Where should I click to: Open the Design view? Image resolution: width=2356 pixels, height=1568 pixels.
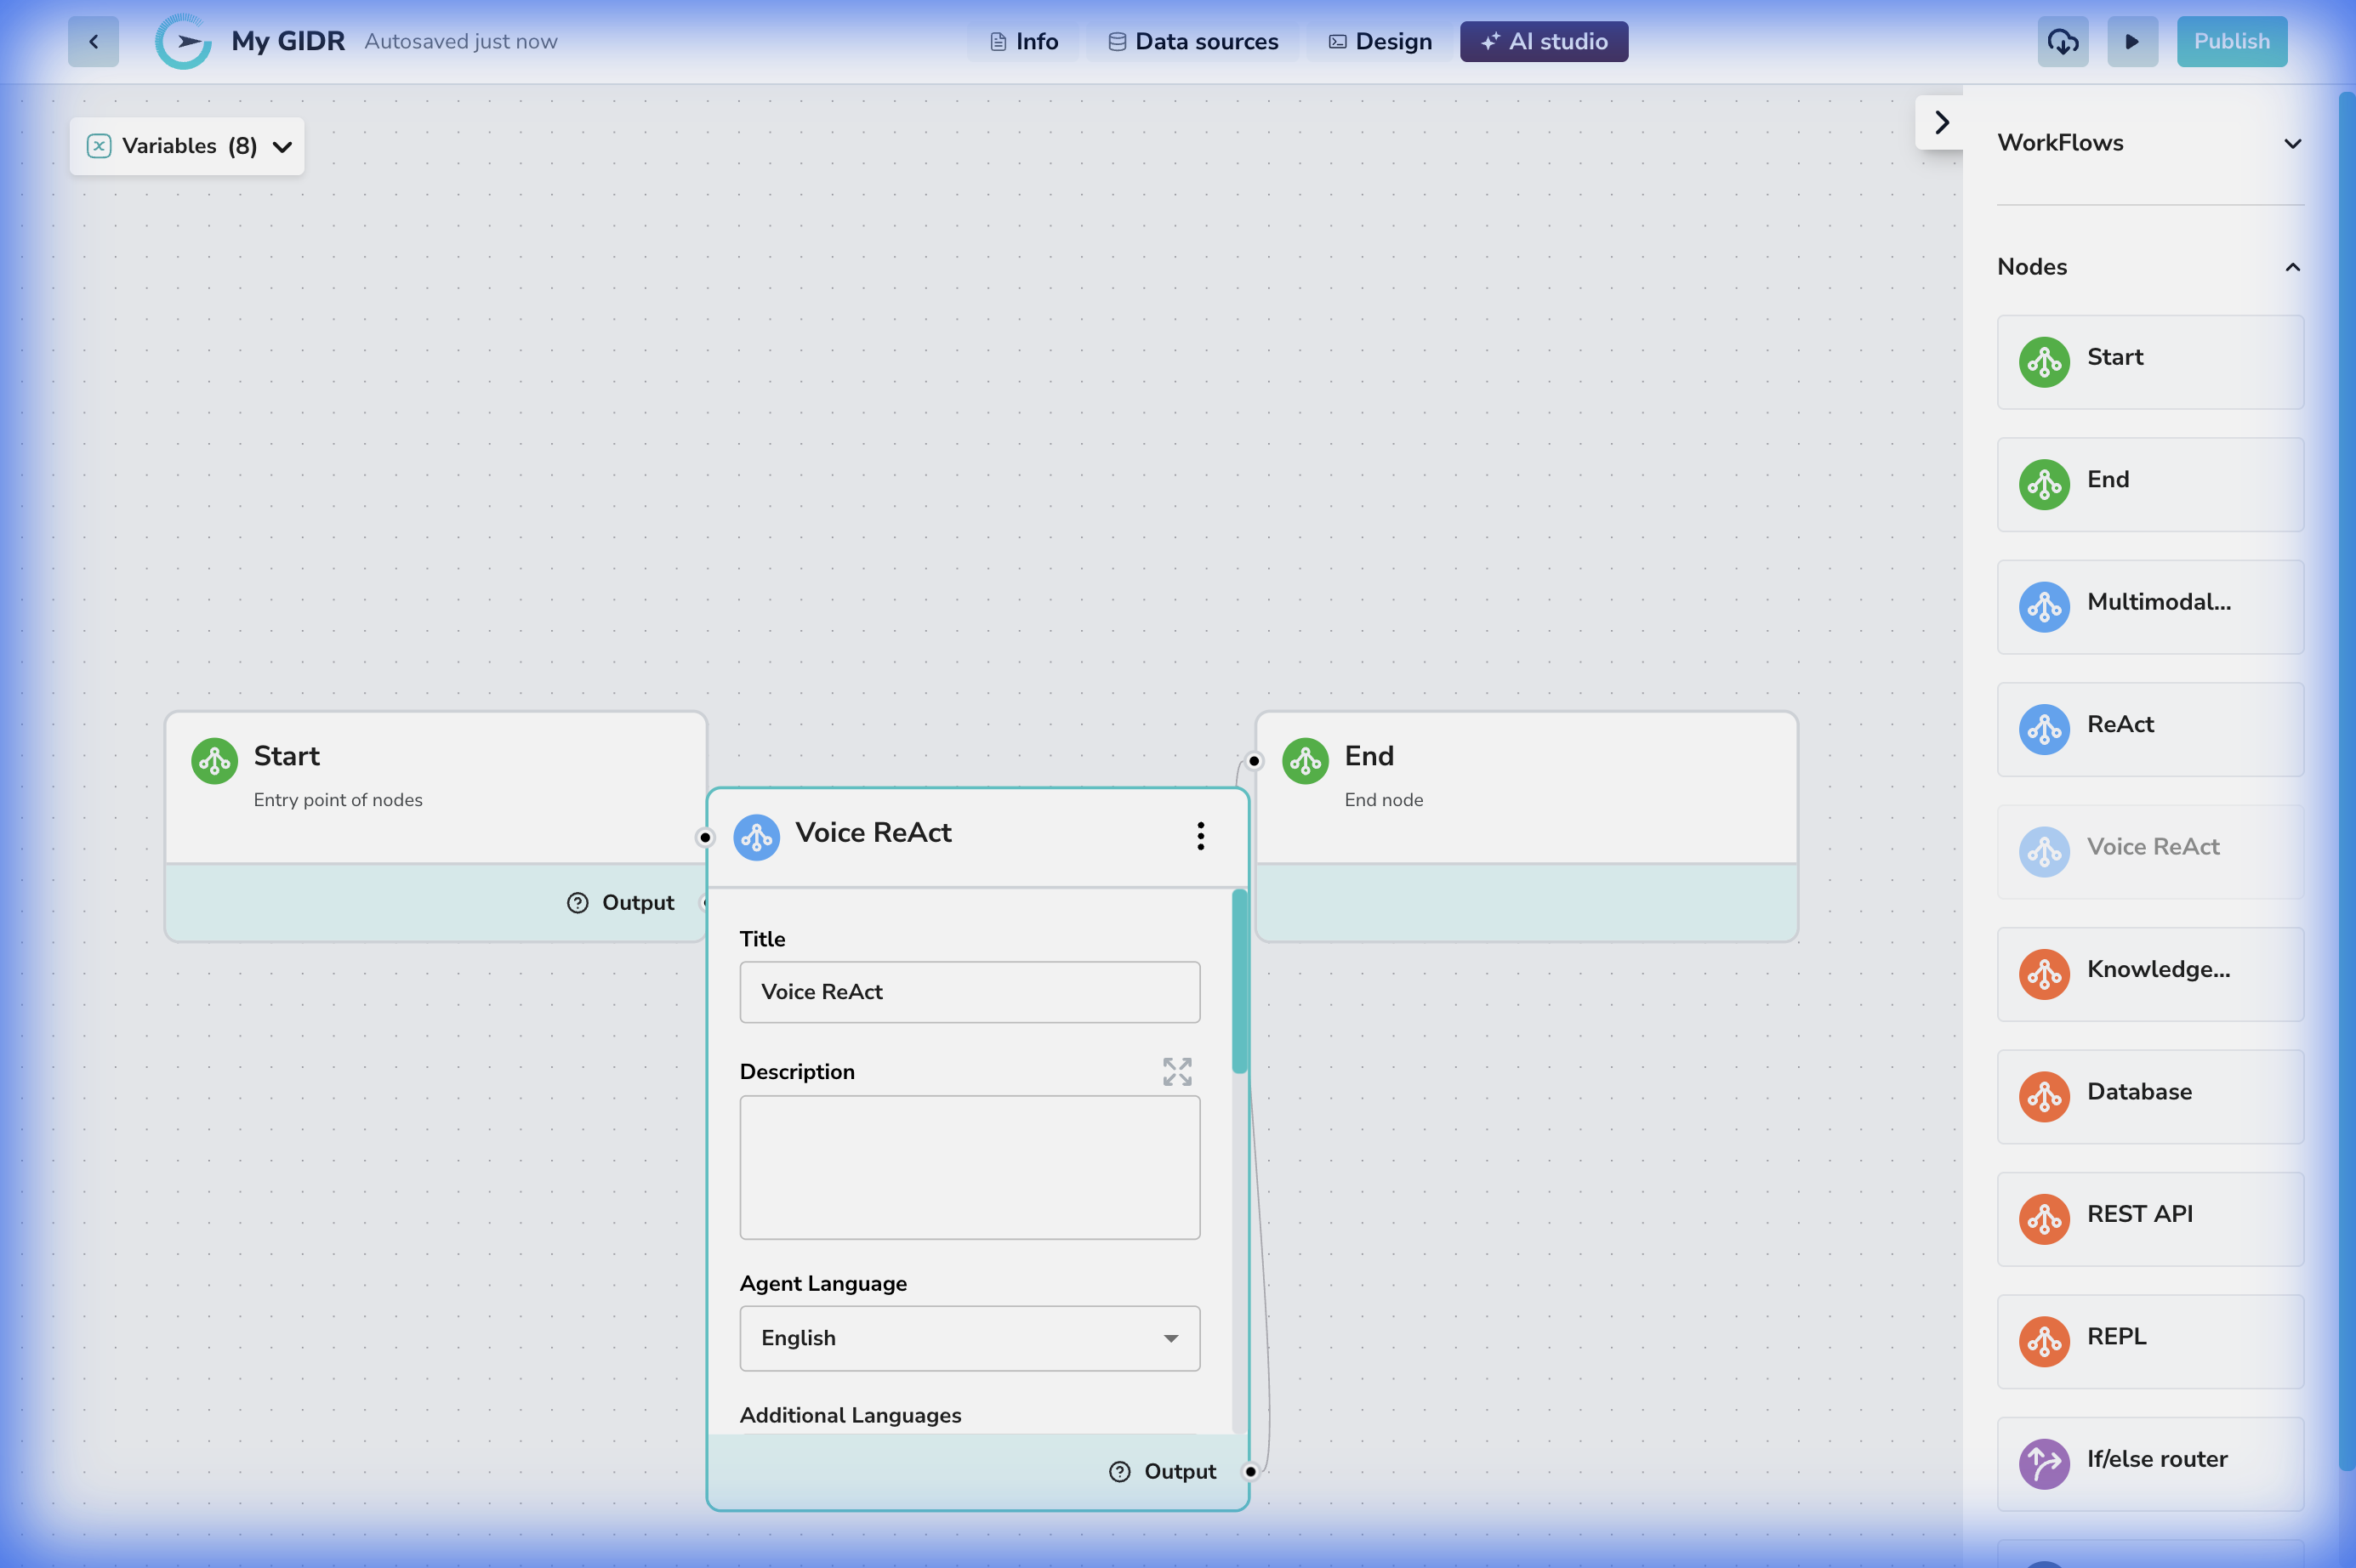(1378, 41)
